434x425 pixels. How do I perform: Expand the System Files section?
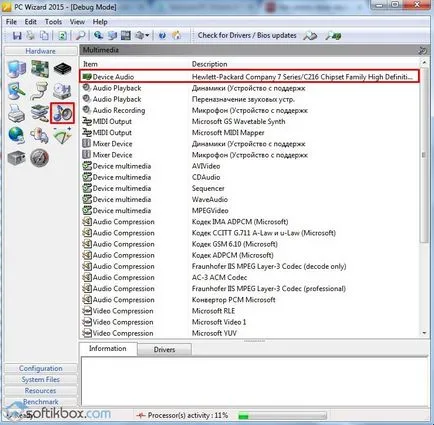coord(40,380)
